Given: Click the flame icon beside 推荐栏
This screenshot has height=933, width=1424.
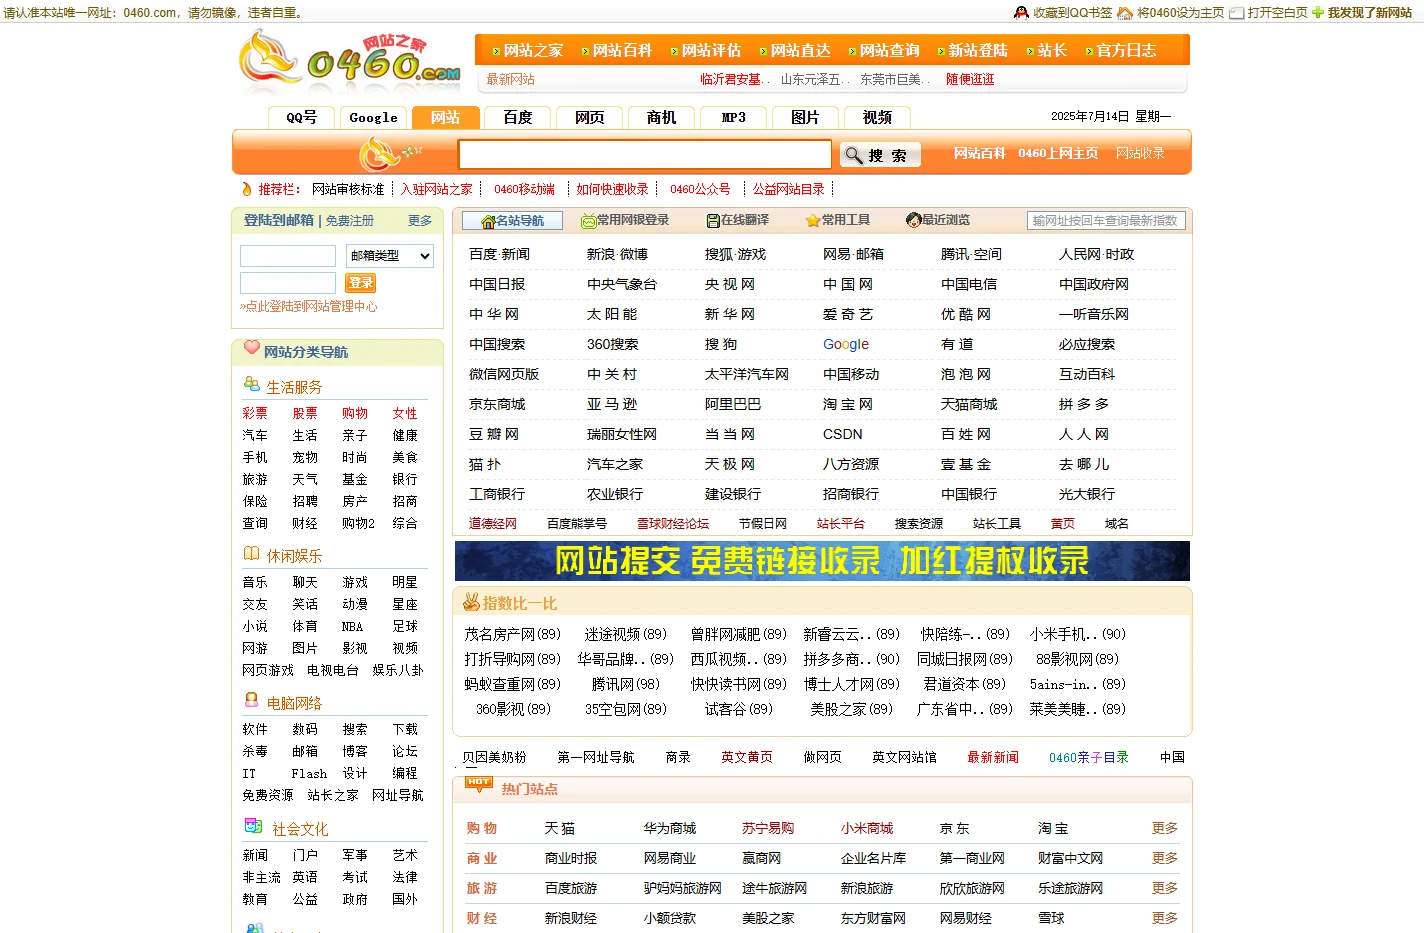Looking at the screenshot, I should coord(247,189).
